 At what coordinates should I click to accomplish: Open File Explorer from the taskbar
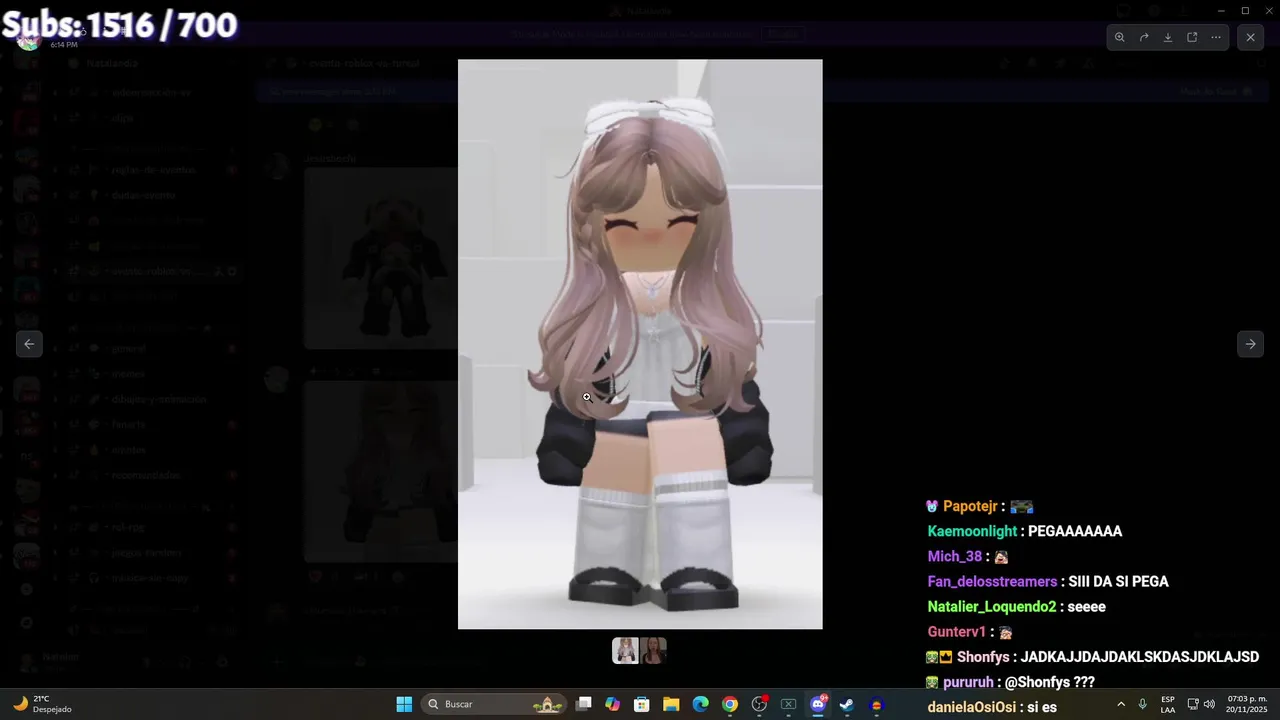[x=671, y=704]
